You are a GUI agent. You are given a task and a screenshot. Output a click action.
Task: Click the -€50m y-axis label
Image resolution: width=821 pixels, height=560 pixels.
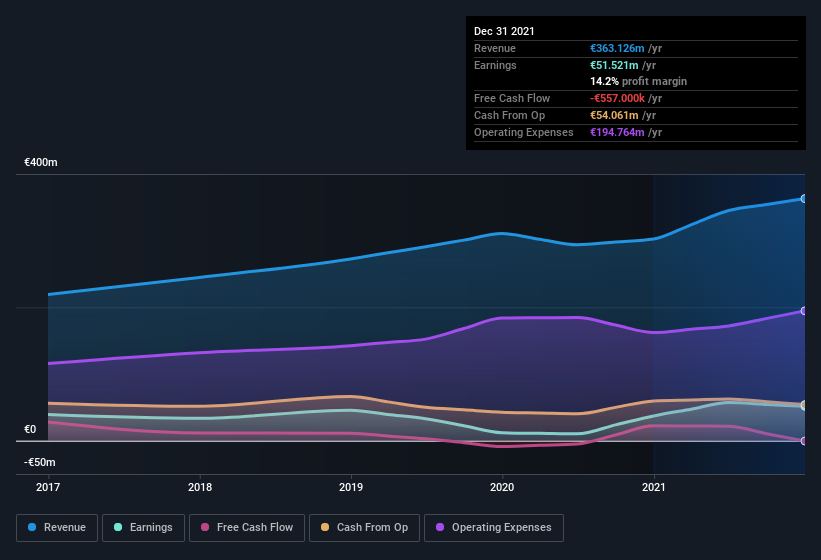click(x=40, y=462)
